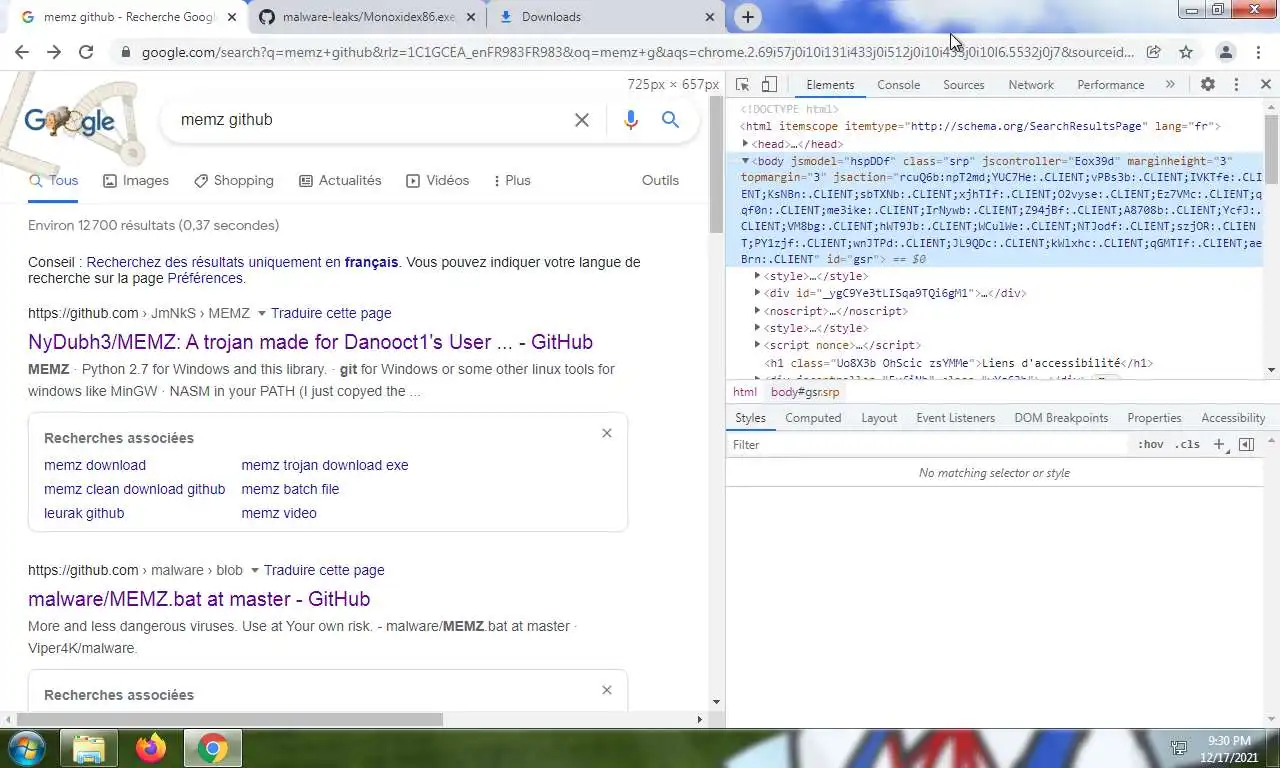The image size is (1280, 768).
Task: Expand the noscript node in DOM tree
Action: coord(757,311)
